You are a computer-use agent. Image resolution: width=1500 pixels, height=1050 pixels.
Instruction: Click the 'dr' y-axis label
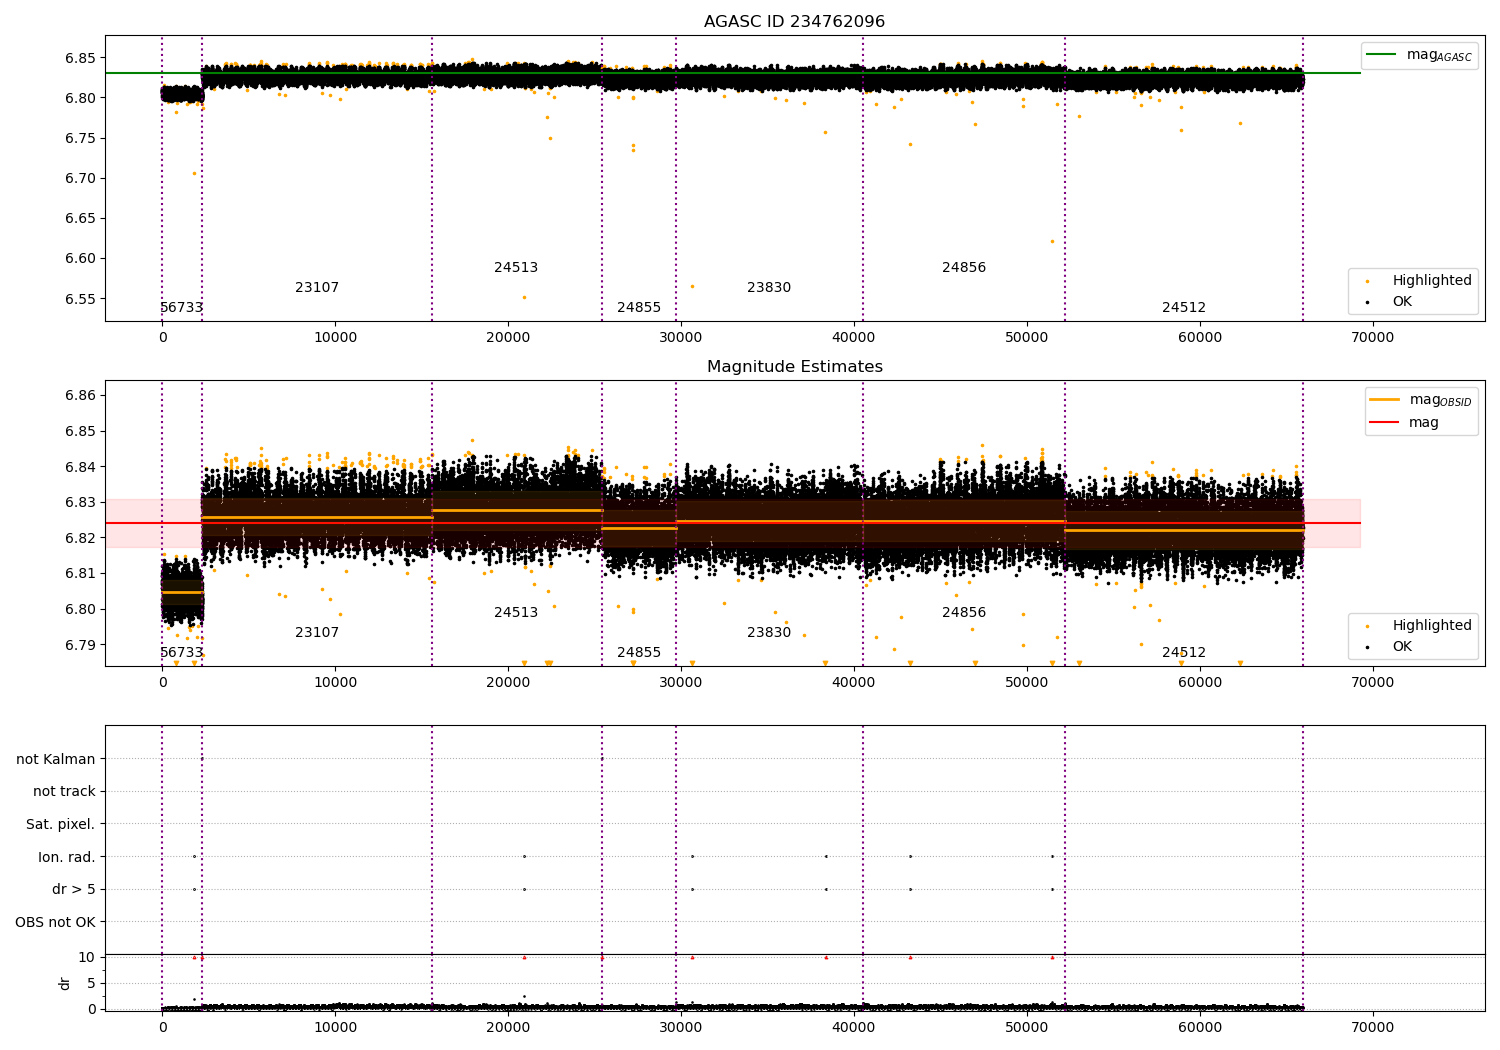click(x=65, y=983)
